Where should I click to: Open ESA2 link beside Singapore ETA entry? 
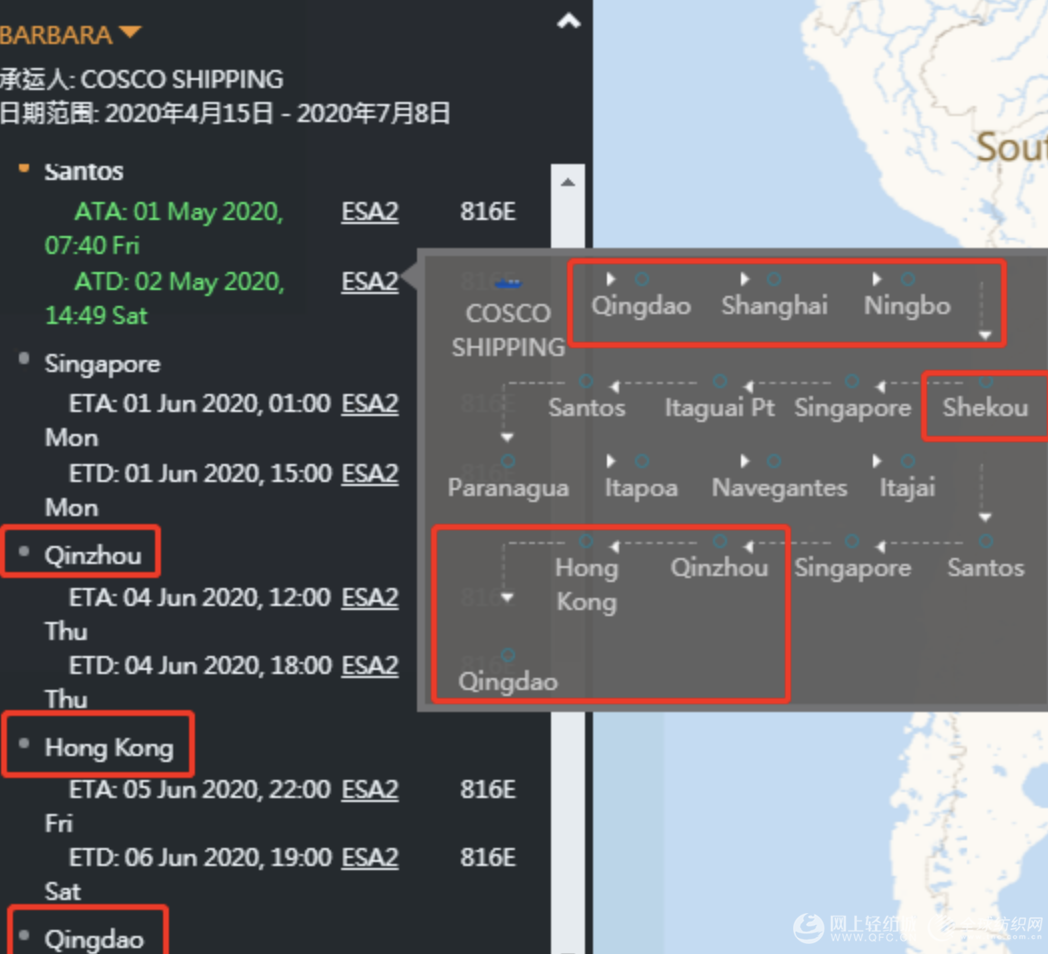coord(370,404)
